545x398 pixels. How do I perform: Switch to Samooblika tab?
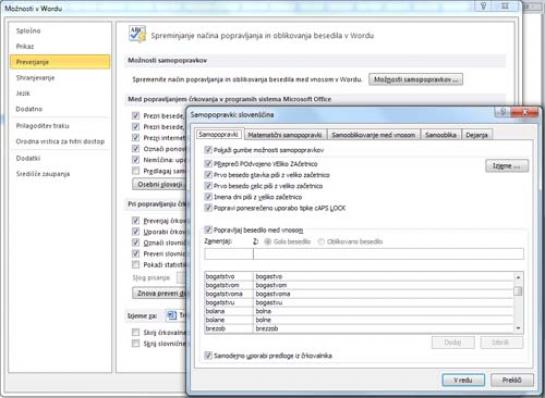tap(440, 135)
